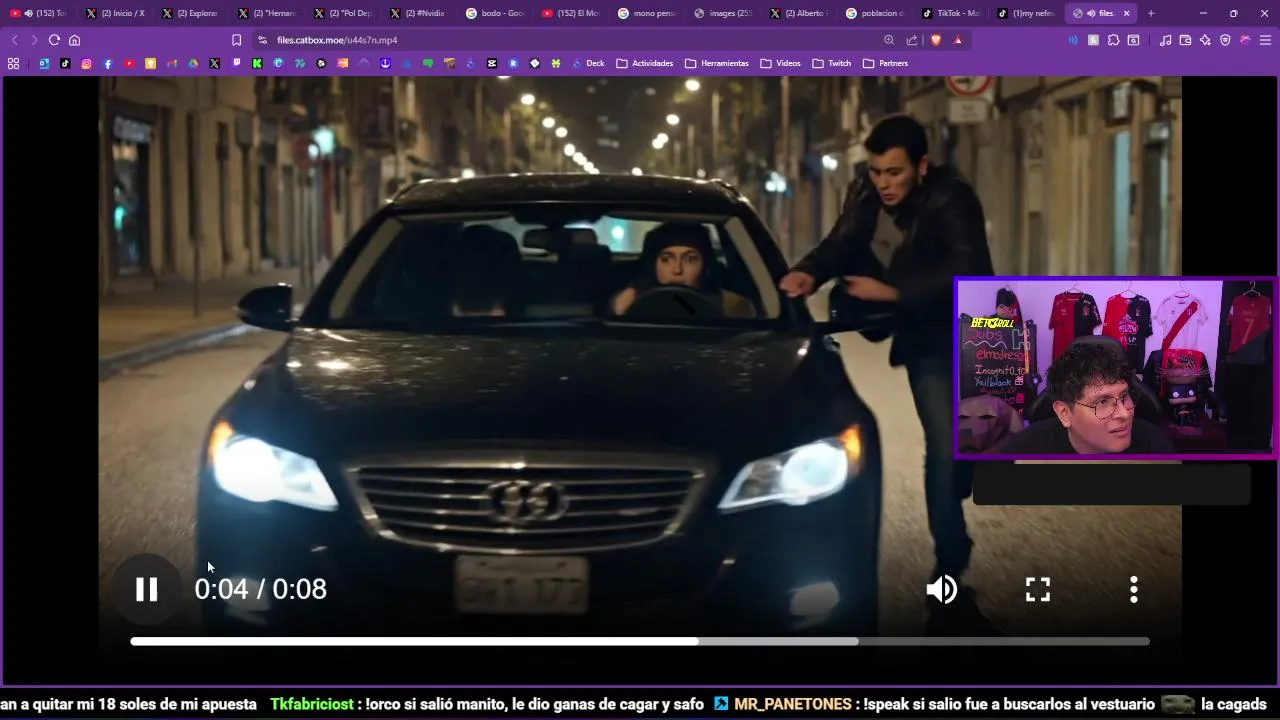
Task: Click the 0:04 / 0:08 time display
Action: pos(260,589)
